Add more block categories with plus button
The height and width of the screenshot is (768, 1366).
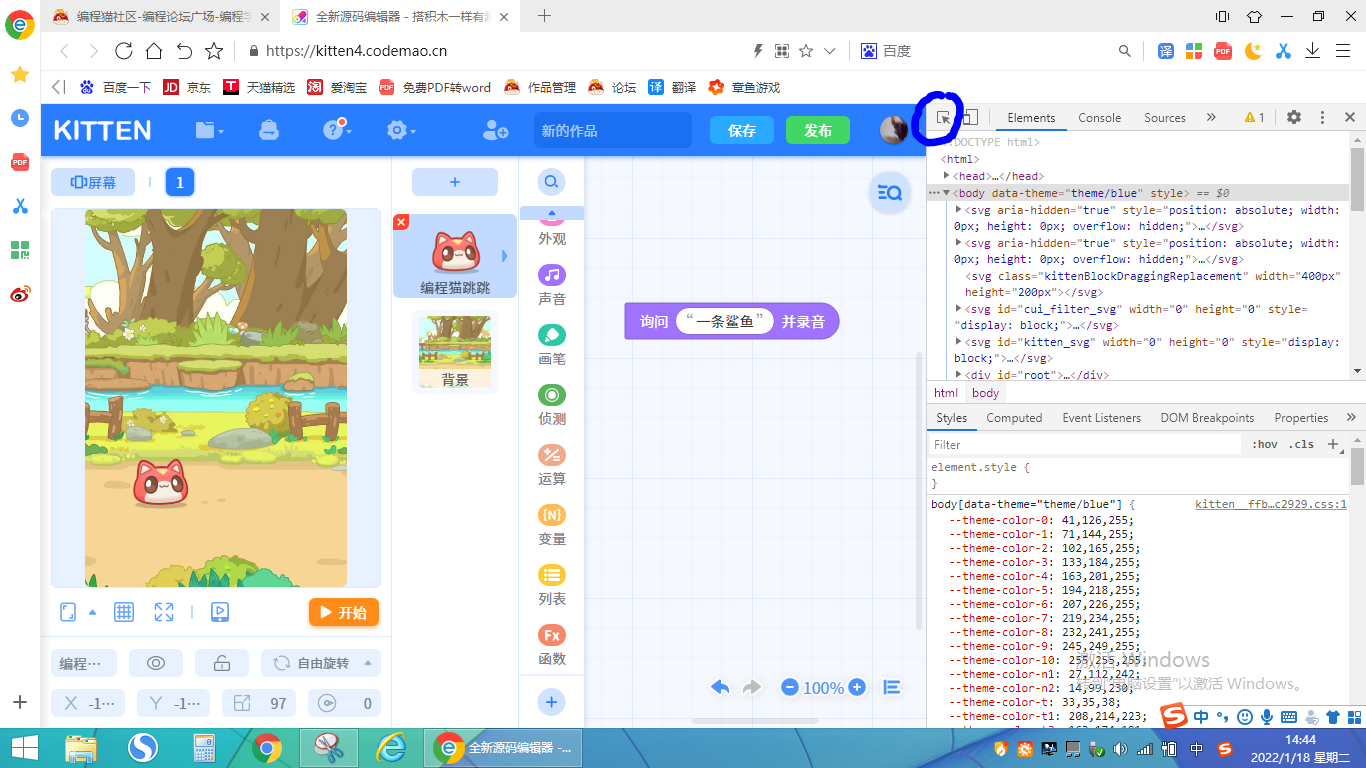coord(551,702)
